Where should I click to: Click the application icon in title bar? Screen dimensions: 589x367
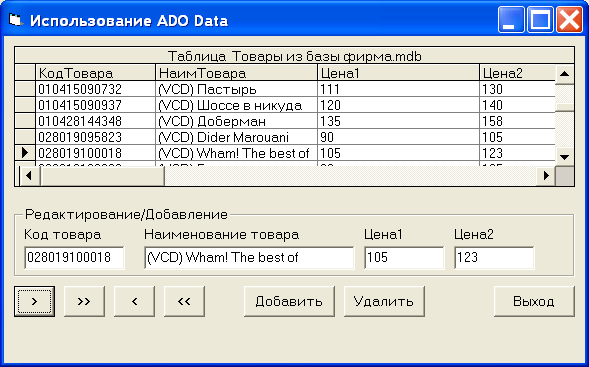click(x=15, y=20)
